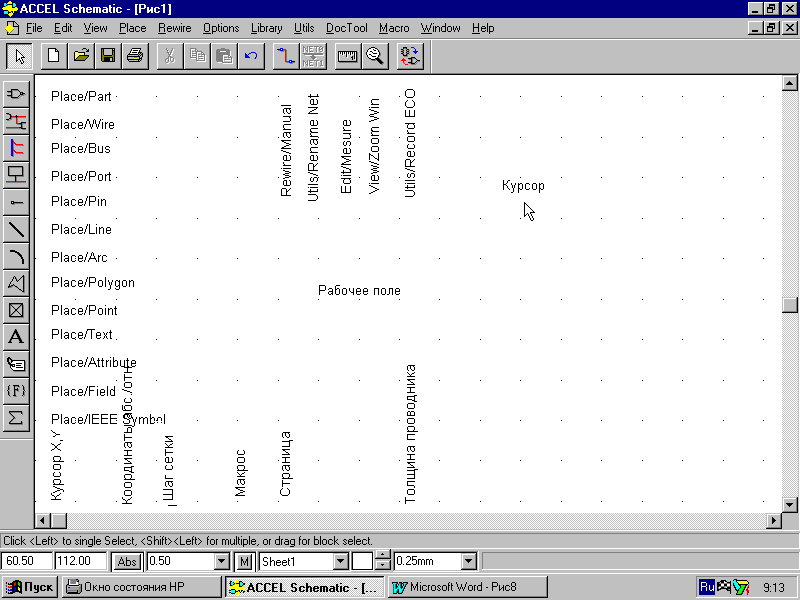This screenshot has width=800, height=600.
Task: Click the X coordinate field 60.50
Action: pos(27,561)
